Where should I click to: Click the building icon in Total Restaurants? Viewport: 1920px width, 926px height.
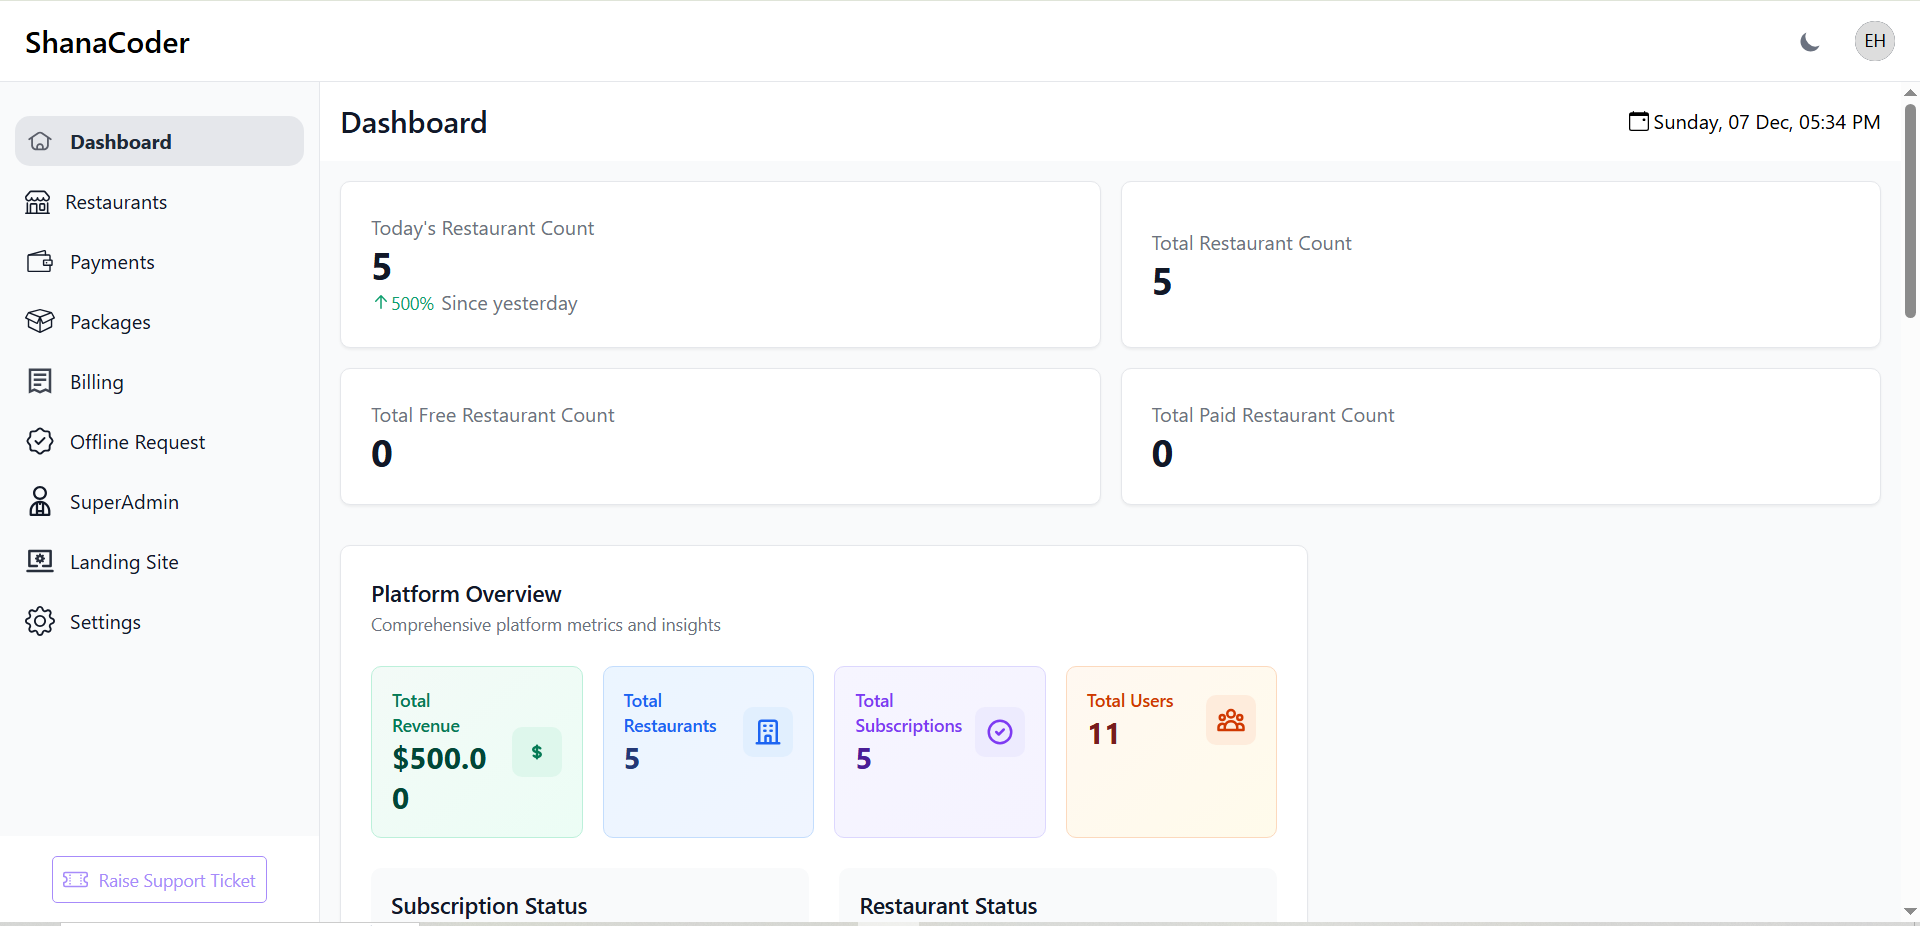[768, 732]
